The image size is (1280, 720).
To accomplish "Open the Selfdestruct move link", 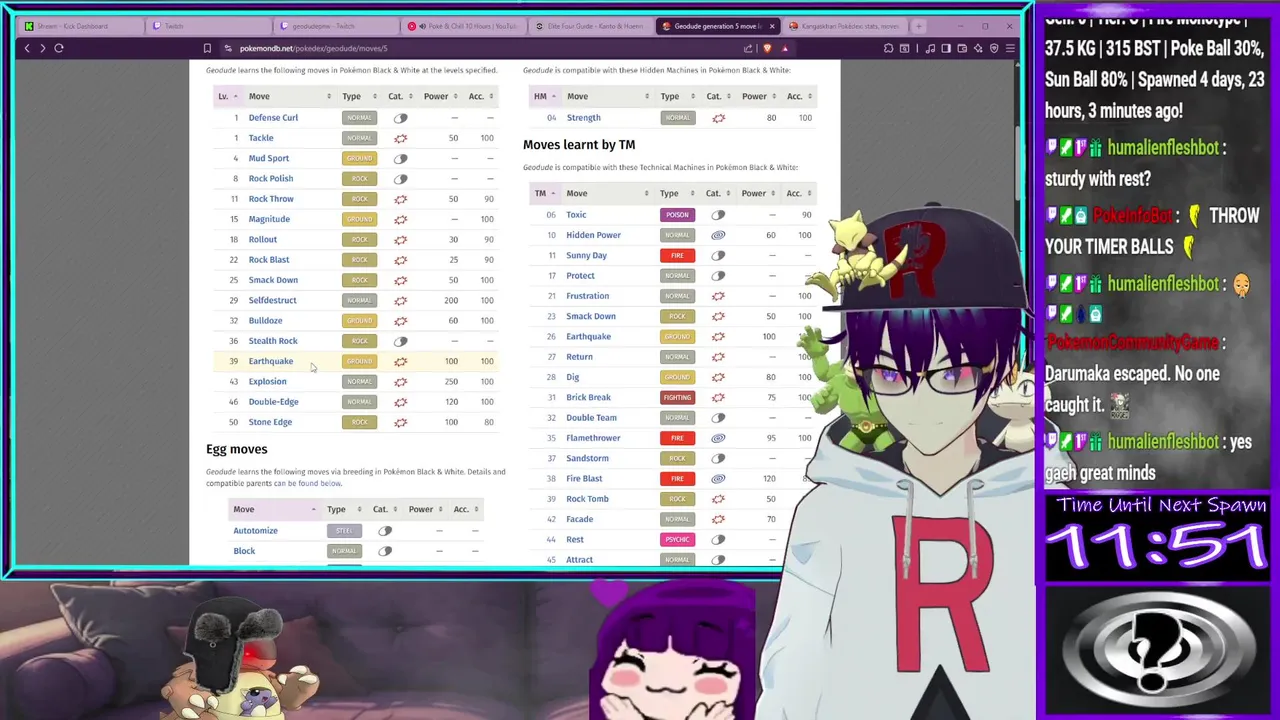I will pos(272,300).
